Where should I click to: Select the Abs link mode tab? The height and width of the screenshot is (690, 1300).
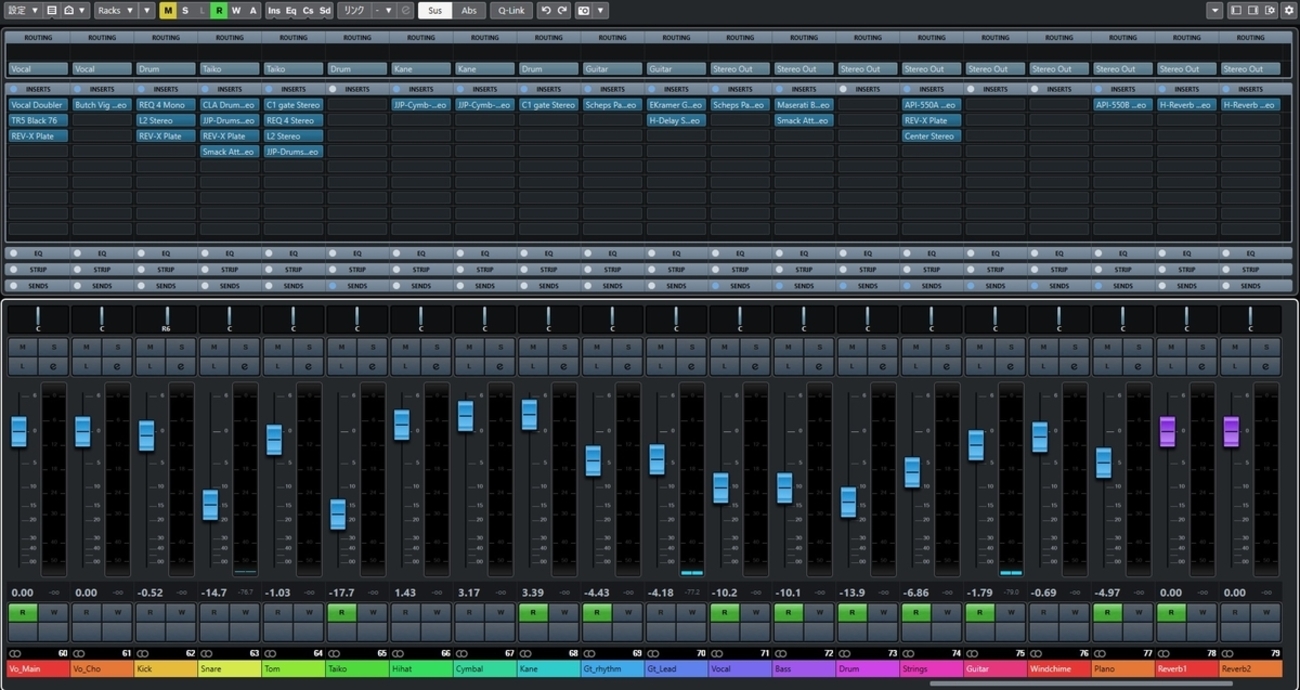(468, 11)
